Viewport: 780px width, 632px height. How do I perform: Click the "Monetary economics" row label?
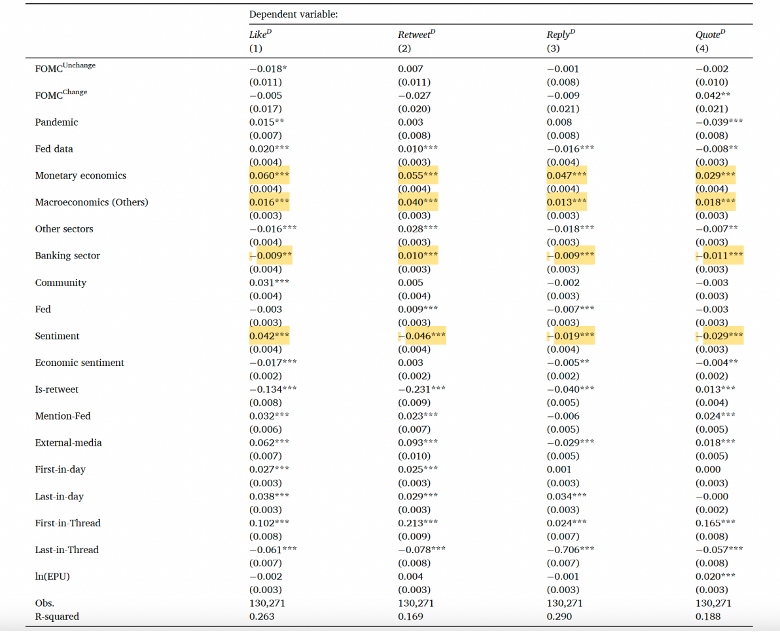(81, 175)
